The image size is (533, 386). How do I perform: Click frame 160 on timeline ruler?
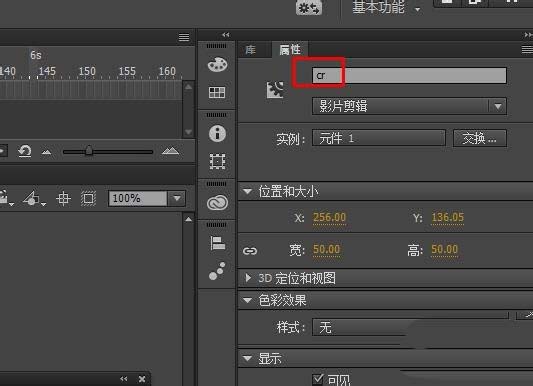(167, 71)
